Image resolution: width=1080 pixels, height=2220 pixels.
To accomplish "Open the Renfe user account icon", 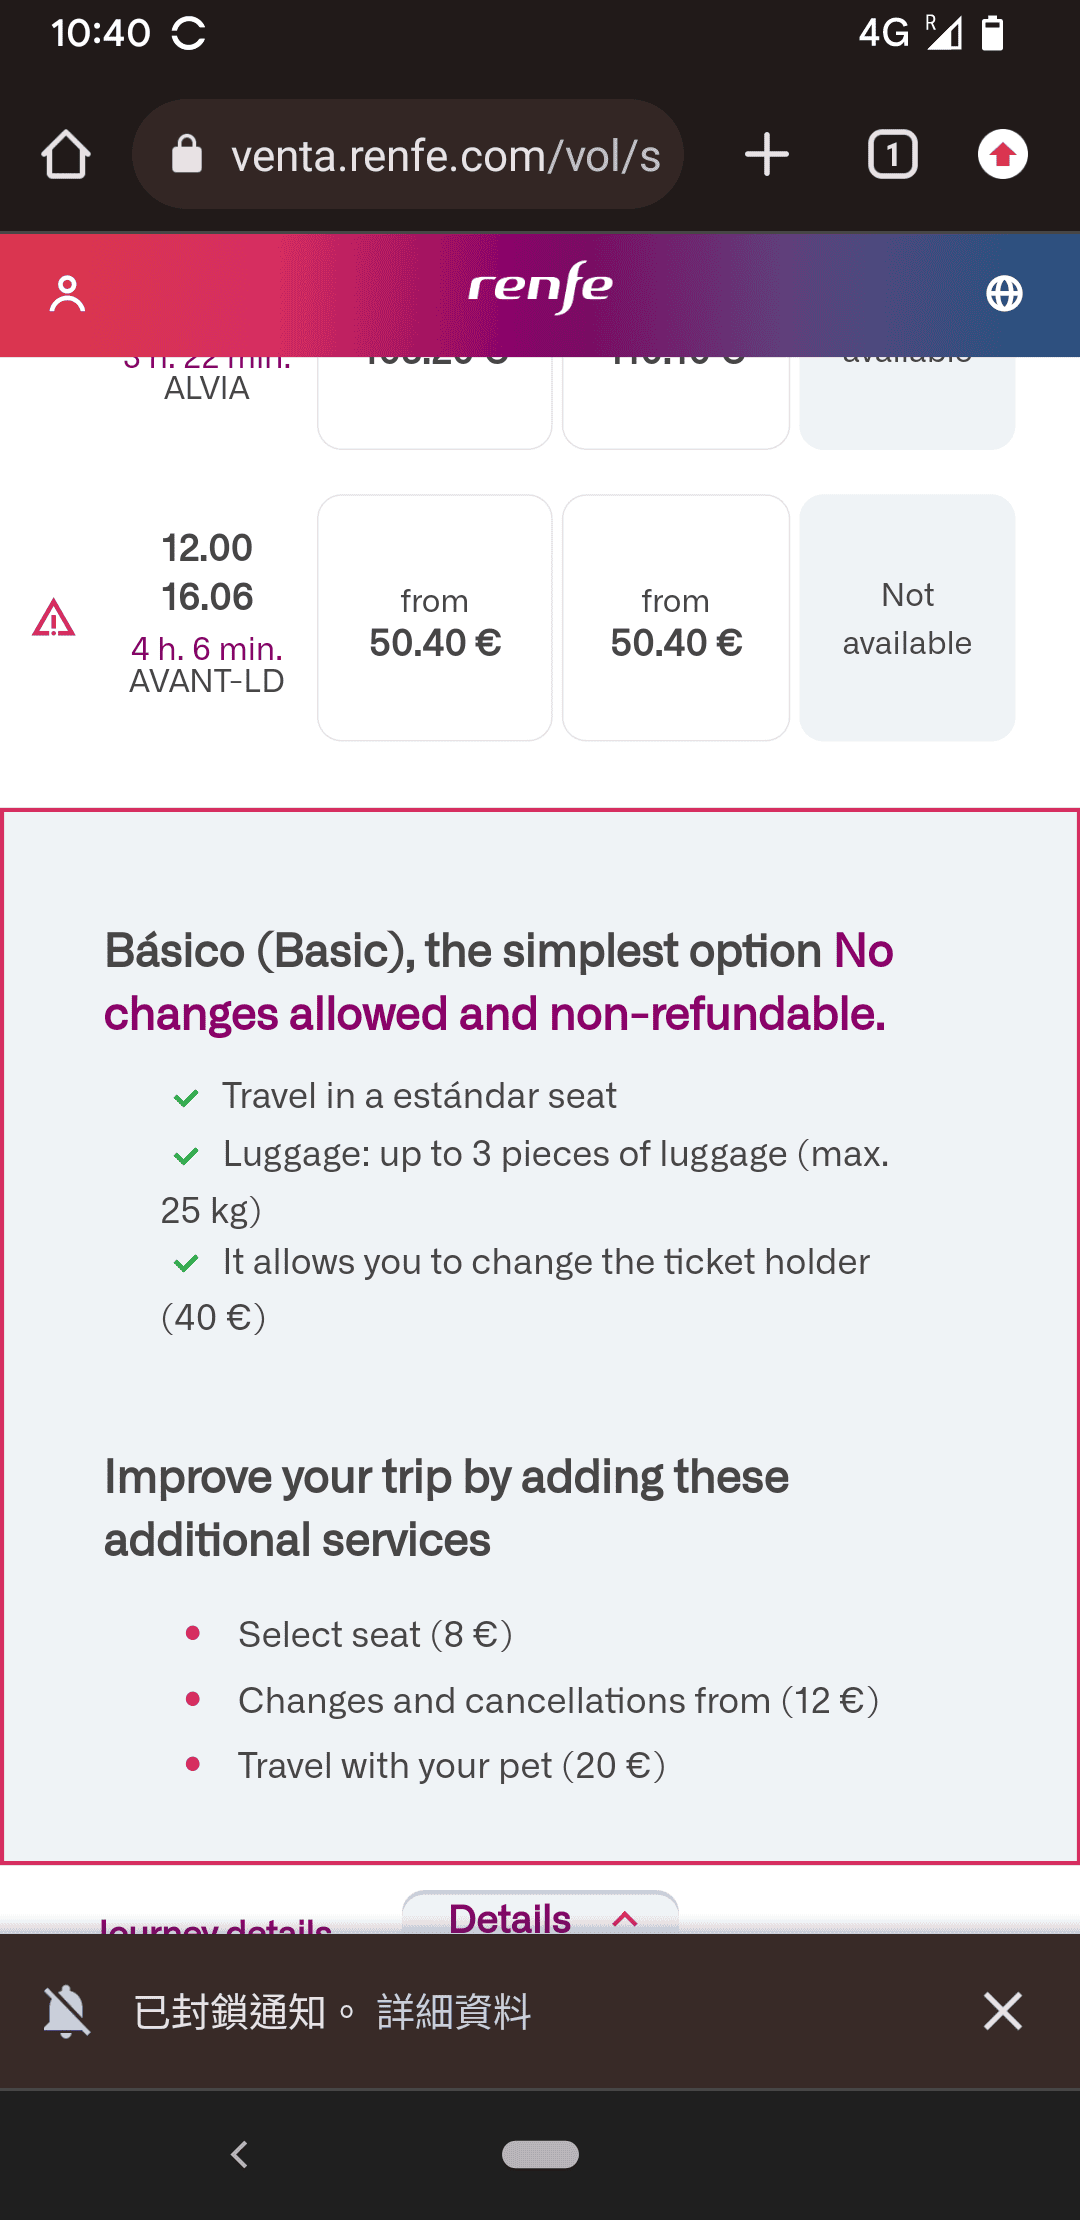I will [x=68, y=294].
